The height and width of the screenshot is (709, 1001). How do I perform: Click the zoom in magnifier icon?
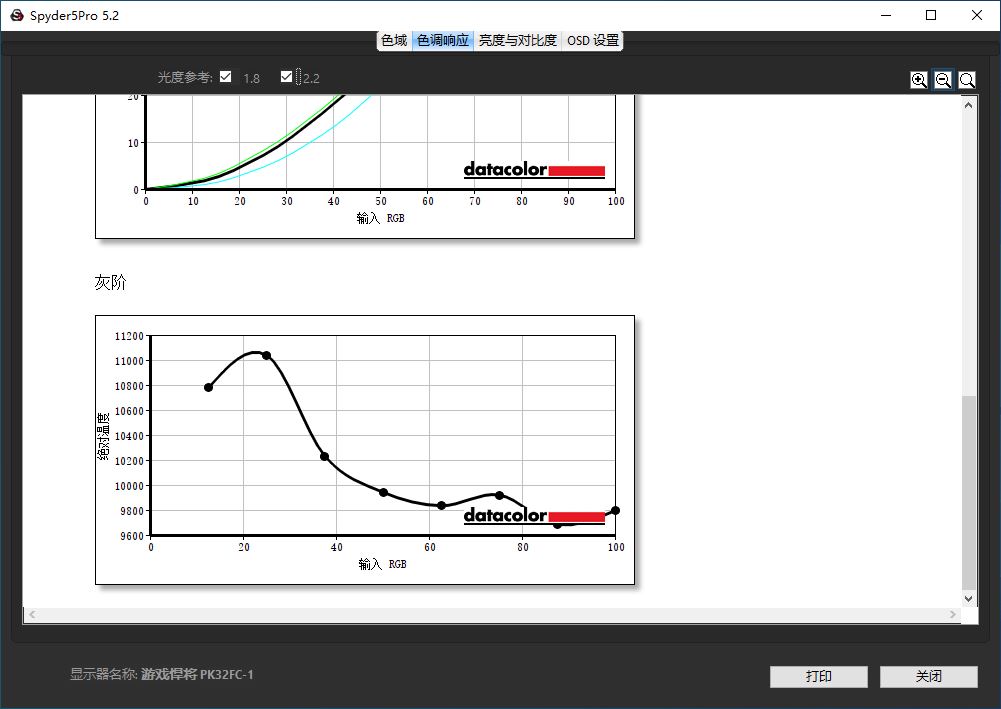(919, 81)
